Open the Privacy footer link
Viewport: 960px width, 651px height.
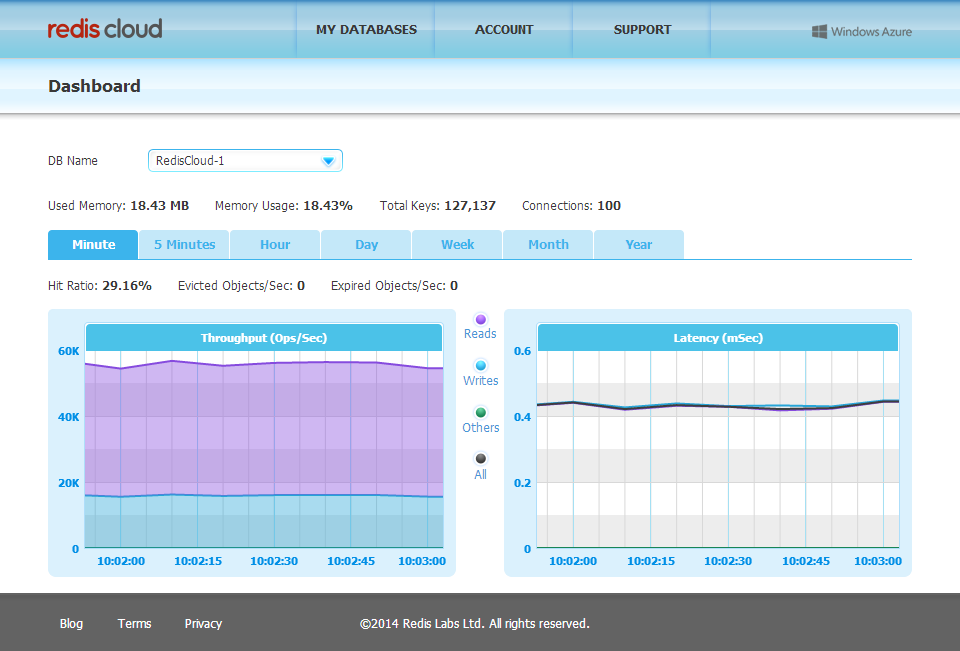click(203, 623)
